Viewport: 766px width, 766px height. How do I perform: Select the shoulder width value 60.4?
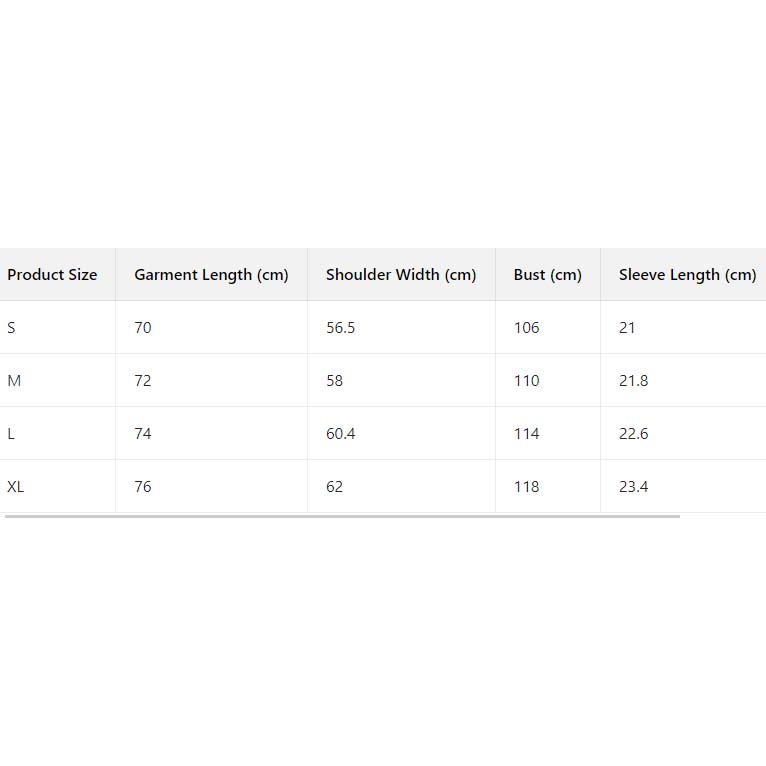[340, 434]
